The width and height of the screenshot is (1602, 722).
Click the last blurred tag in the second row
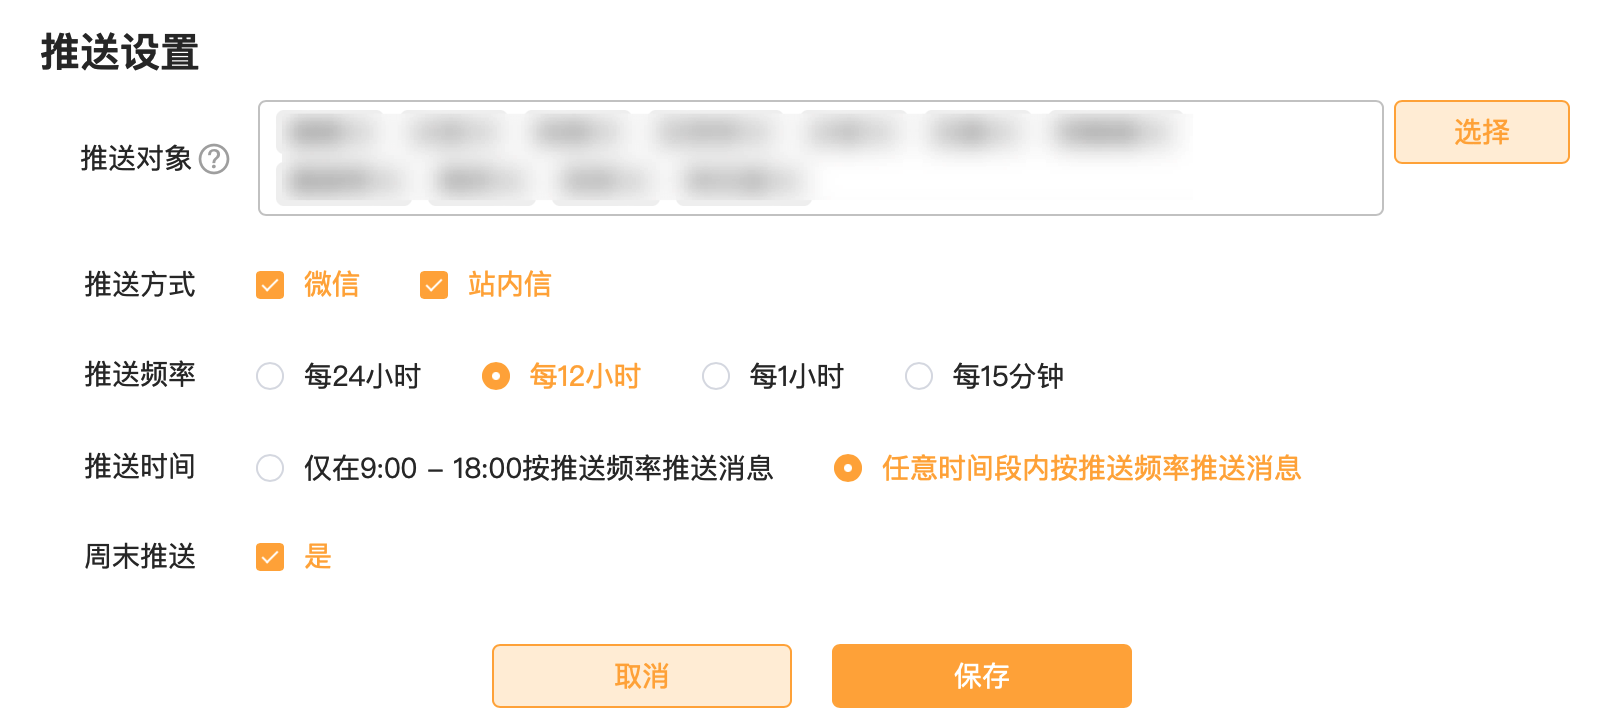(742, 183)
